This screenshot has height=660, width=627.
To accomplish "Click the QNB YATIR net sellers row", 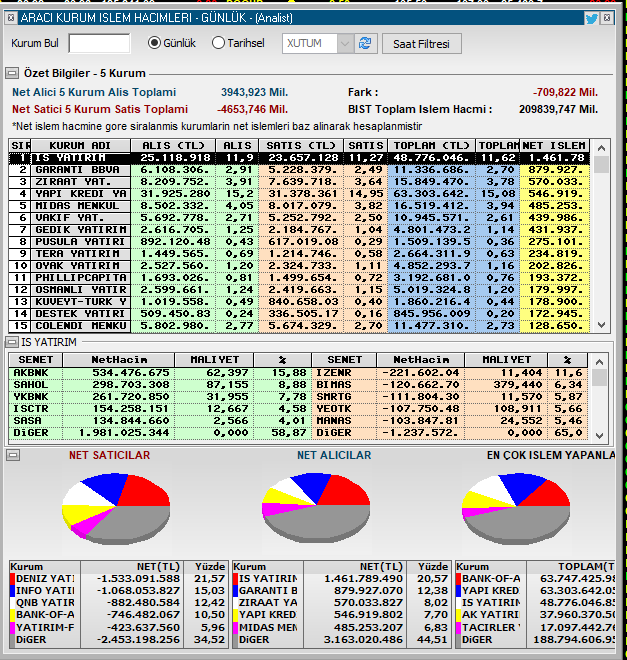I will (119, 603).
